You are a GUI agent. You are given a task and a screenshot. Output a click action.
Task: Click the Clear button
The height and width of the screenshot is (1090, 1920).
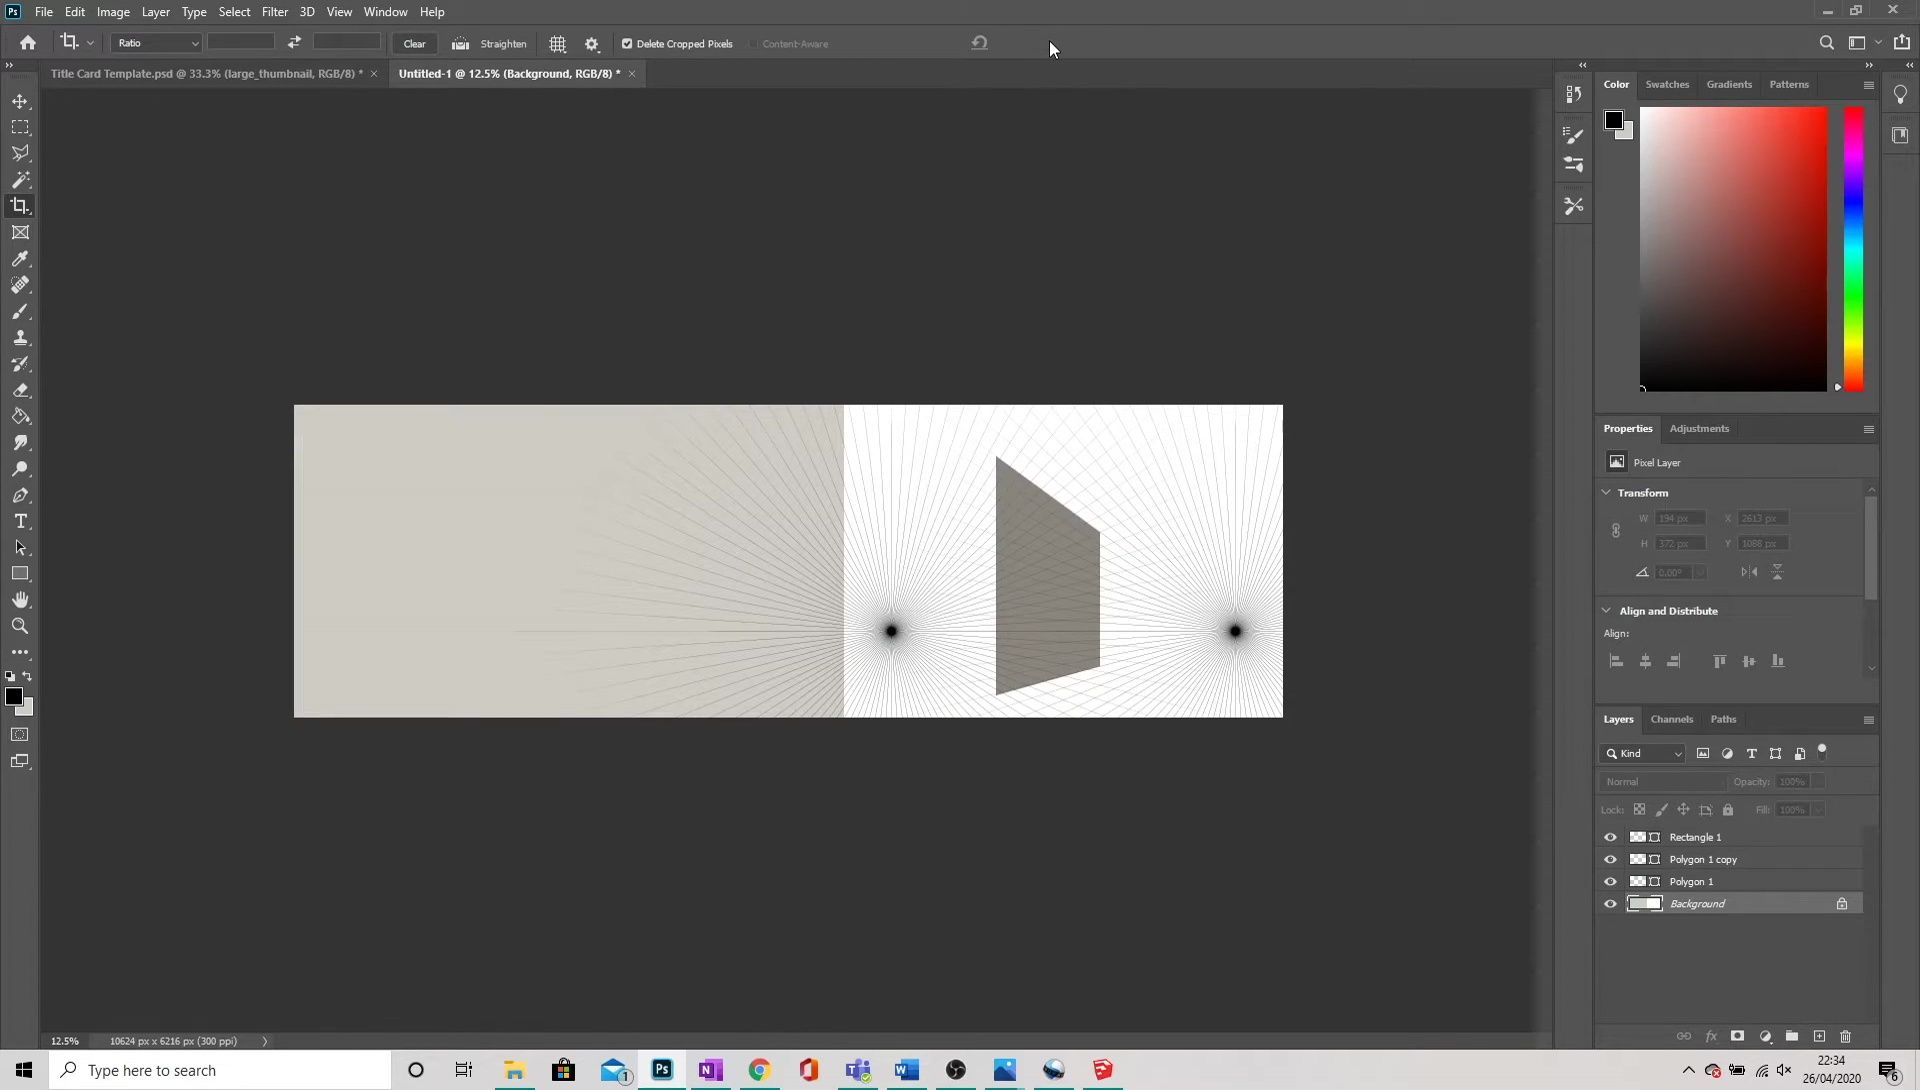tap(414, 44)
